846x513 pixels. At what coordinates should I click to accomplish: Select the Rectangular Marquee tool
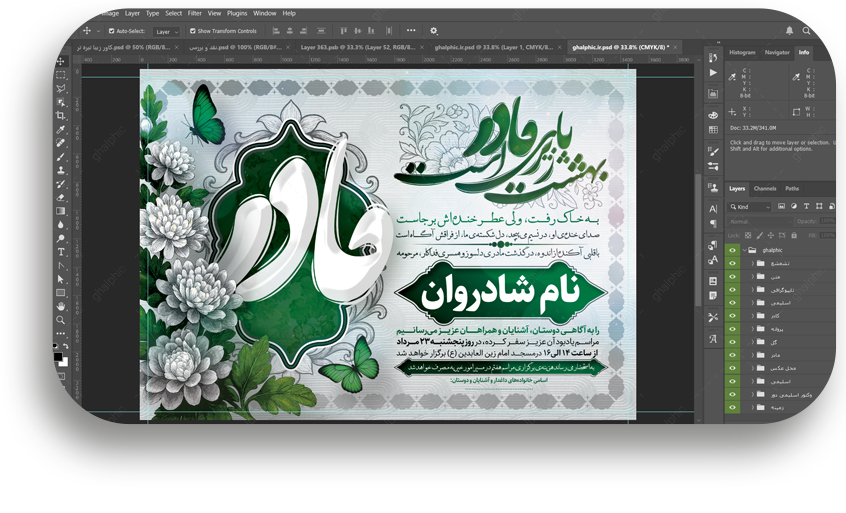click(61, 75)
